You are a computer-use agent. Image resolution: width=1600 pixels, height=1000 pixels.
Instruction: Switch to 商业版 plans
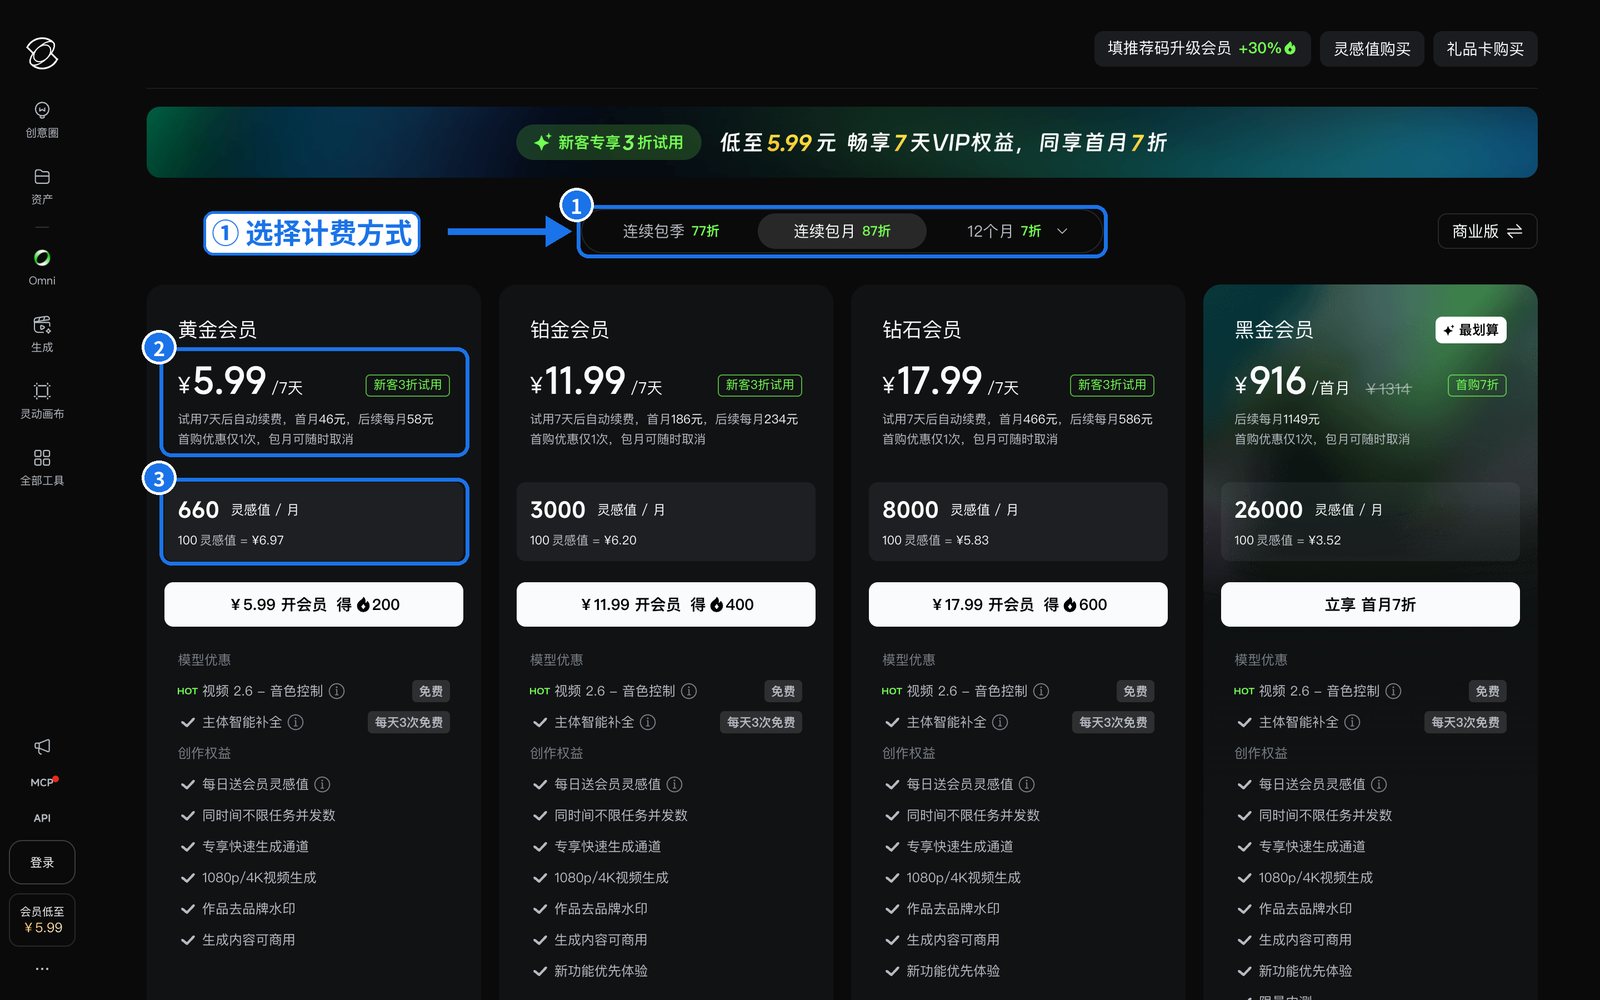pyautogui.click(x=1487, y=231)
